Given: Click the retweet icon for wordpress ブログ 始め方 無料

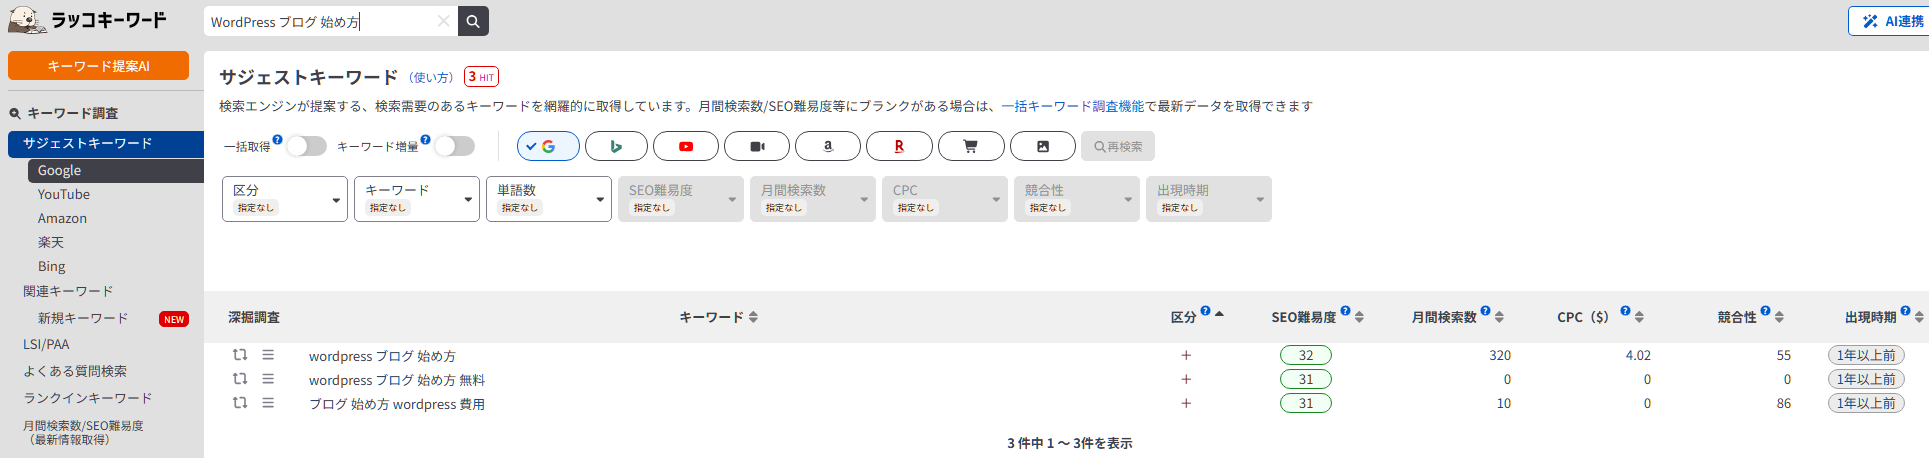Looking at the screenshot, I should pyautogui.click(x=240, y=379).
